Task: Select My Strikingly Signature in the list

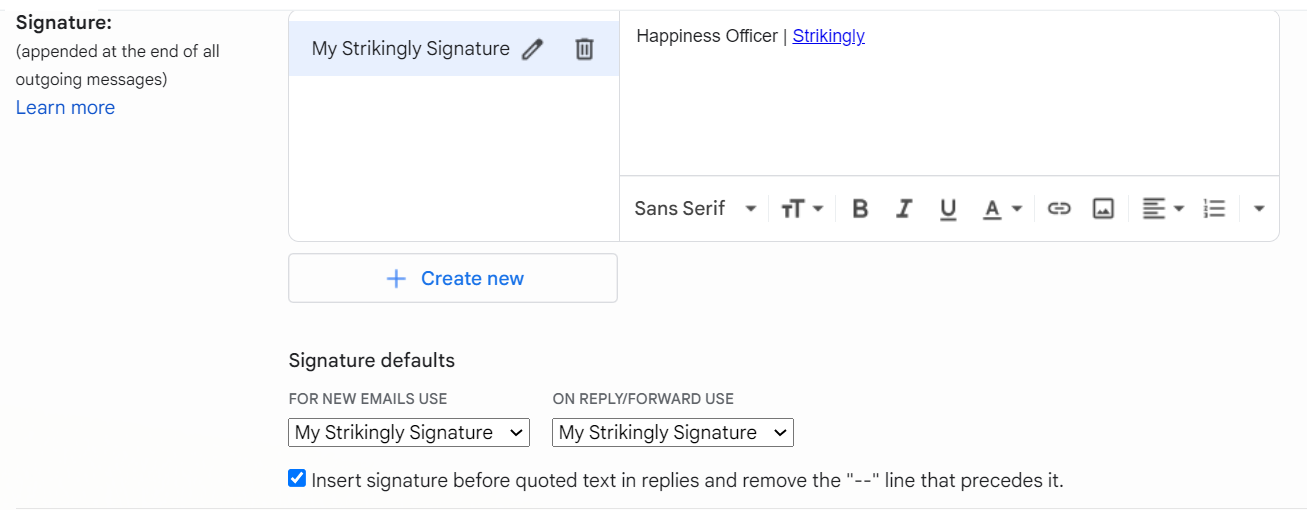Action: pyautogui.click(x=410, y=49)
